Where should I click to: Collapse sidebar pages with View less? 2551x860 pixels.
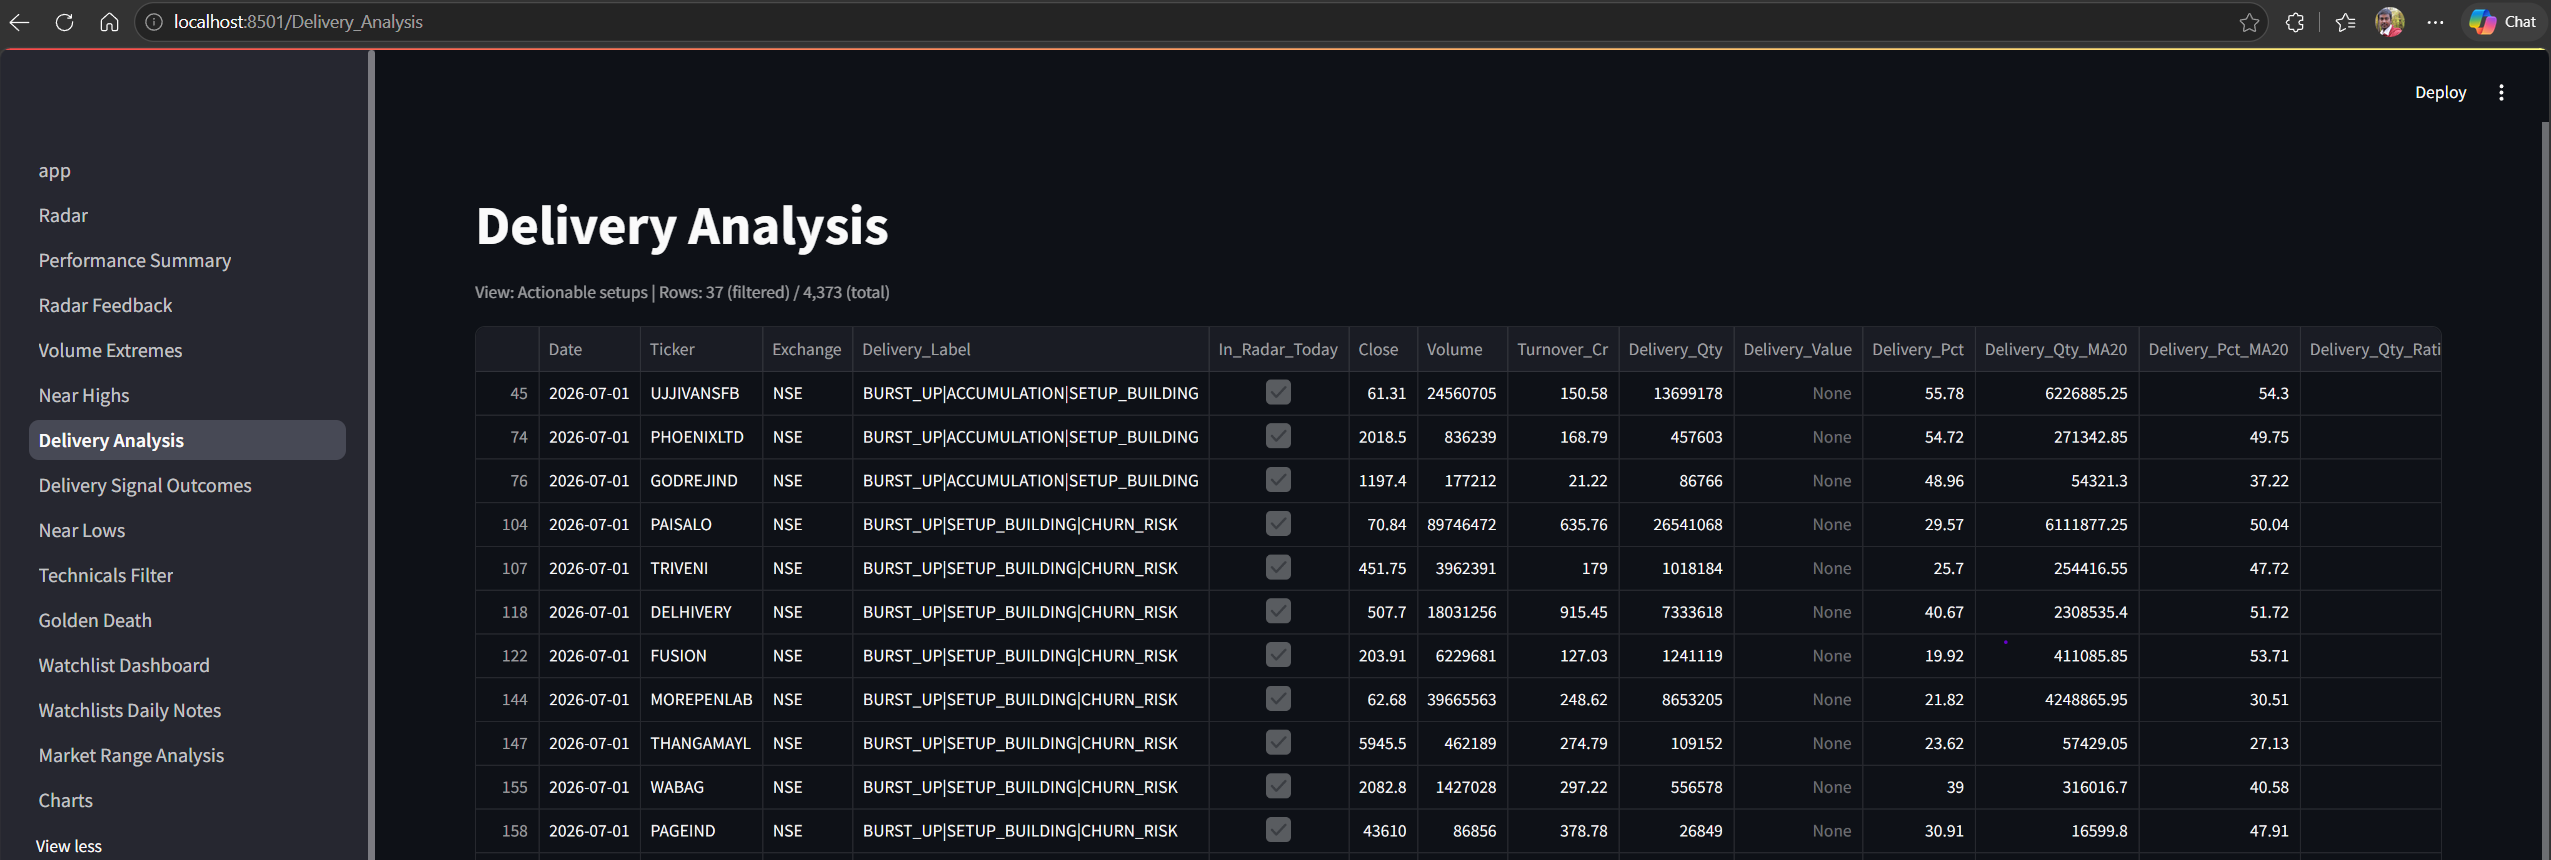click(69, 846)
